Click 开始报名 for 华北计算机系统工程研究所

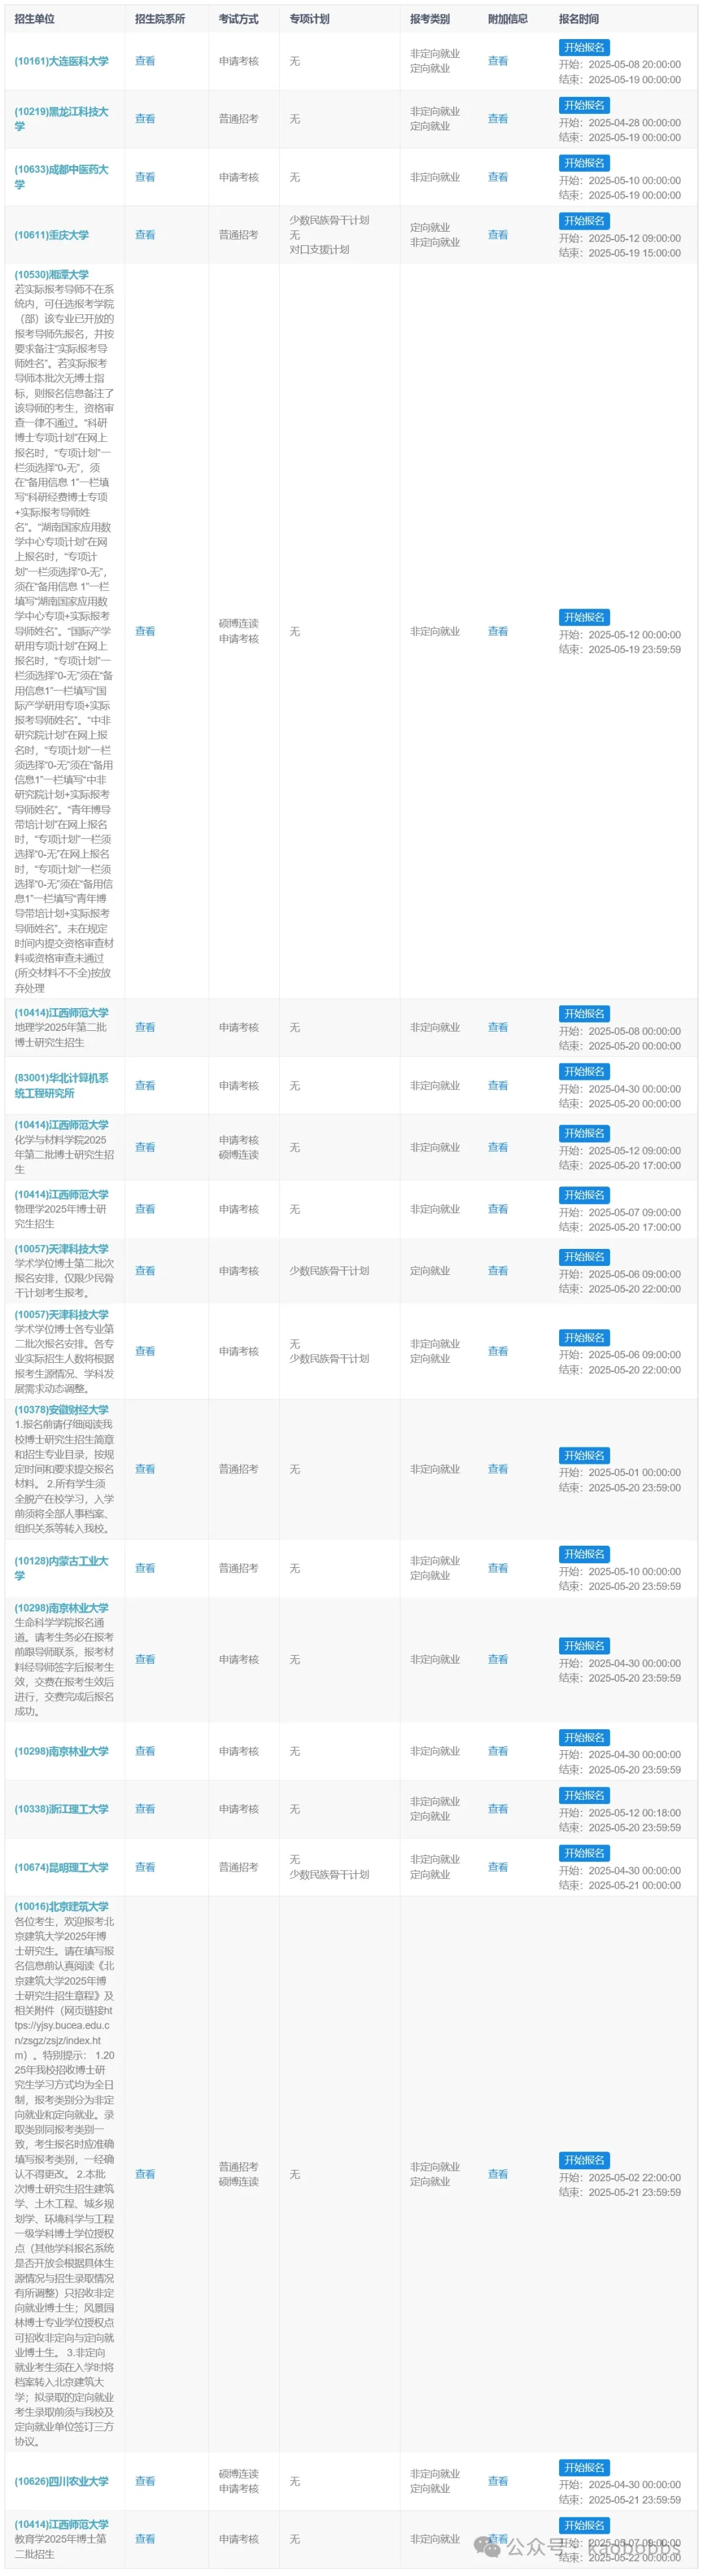click(x=584, y=1072)
